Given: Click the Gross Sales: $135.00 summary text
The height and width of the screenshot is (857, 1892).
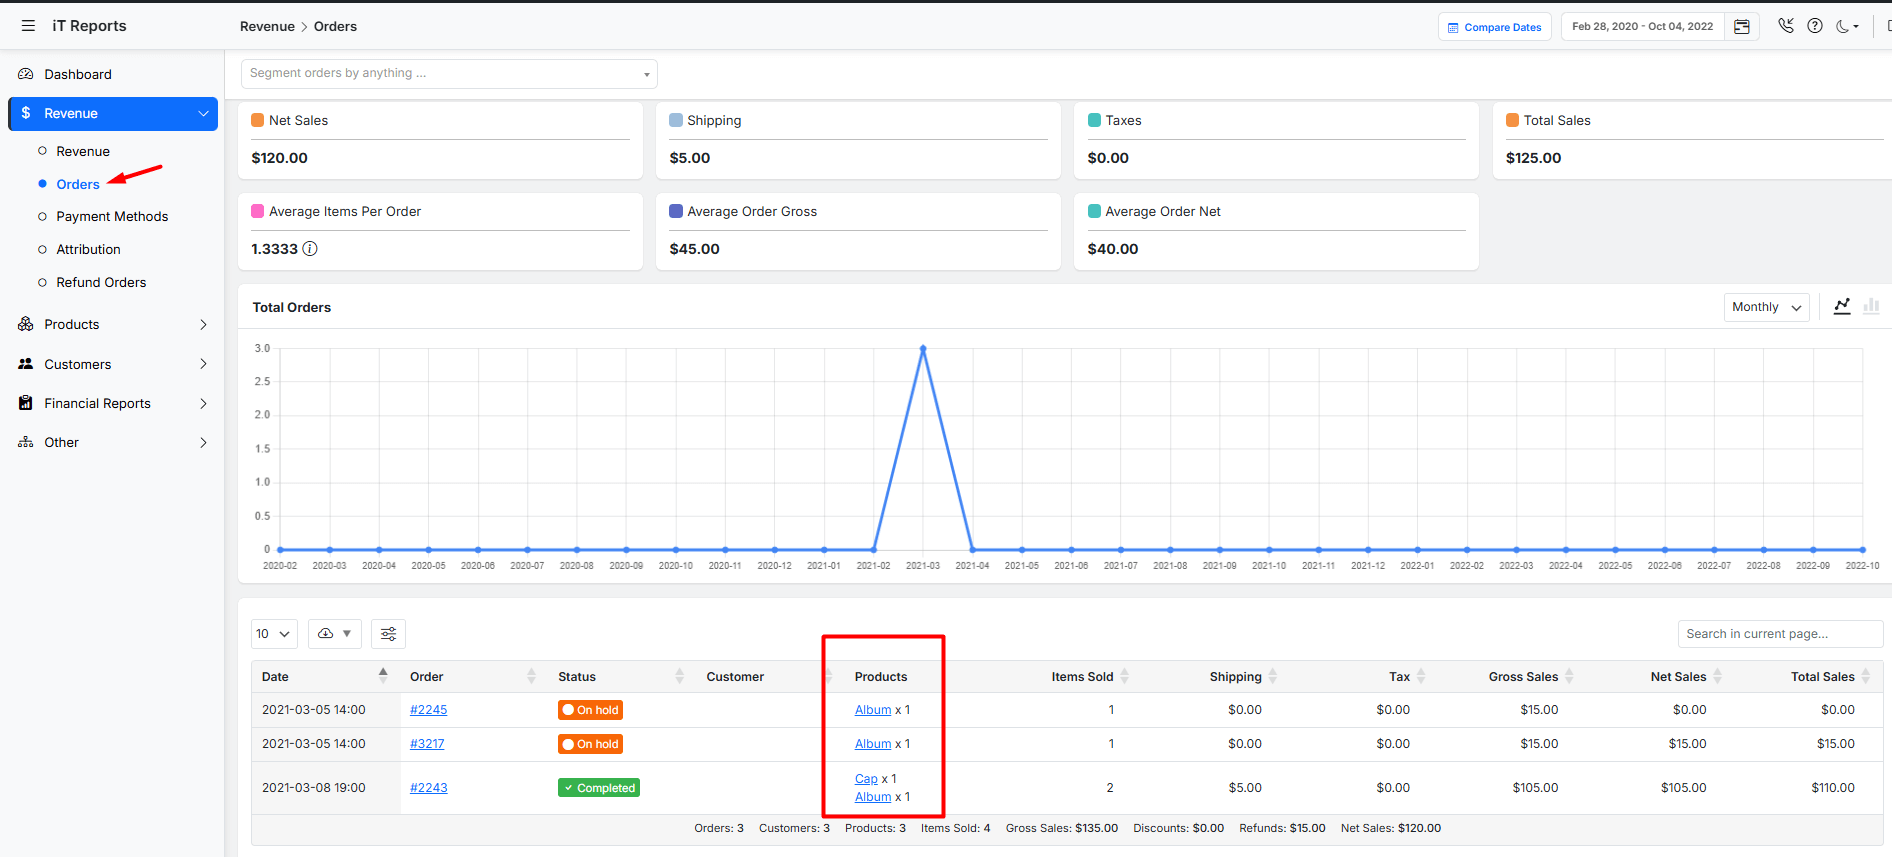Looking at the screenshot, I should 1061,828.
